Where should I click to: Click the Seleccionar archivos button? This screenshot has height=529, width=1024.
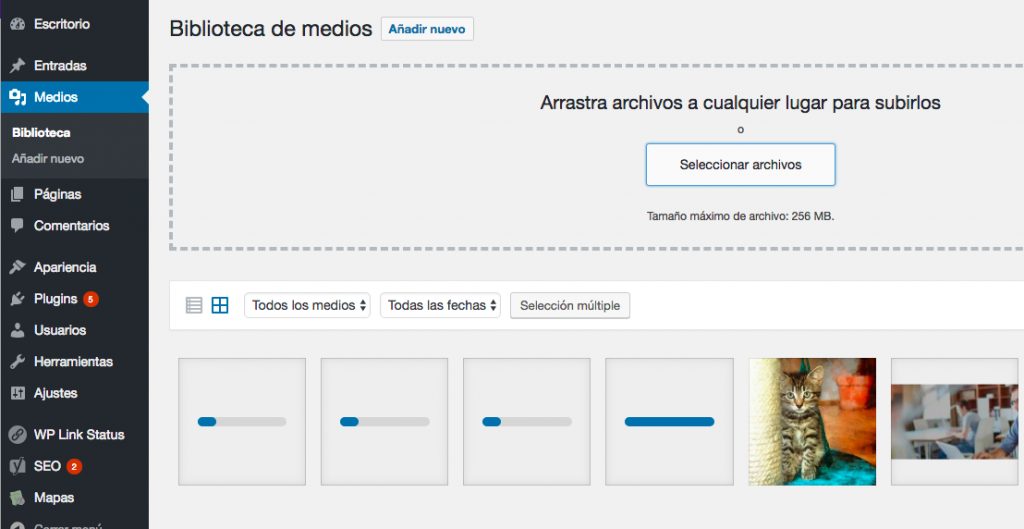pos(741,165)
